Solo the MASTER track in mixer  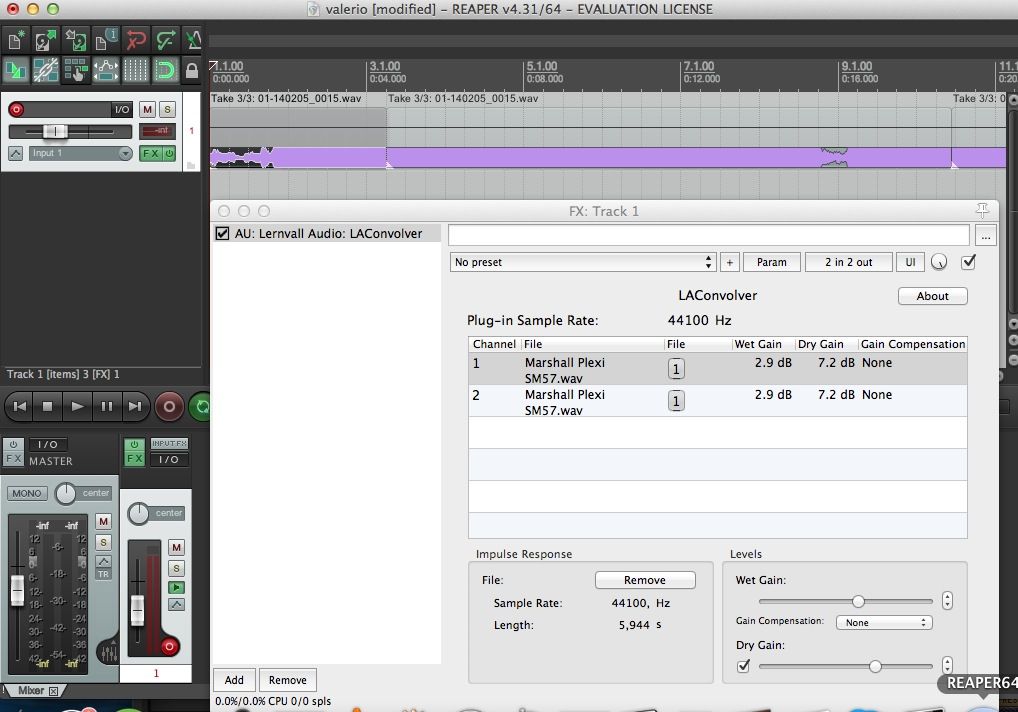click(x=103, y=542)
